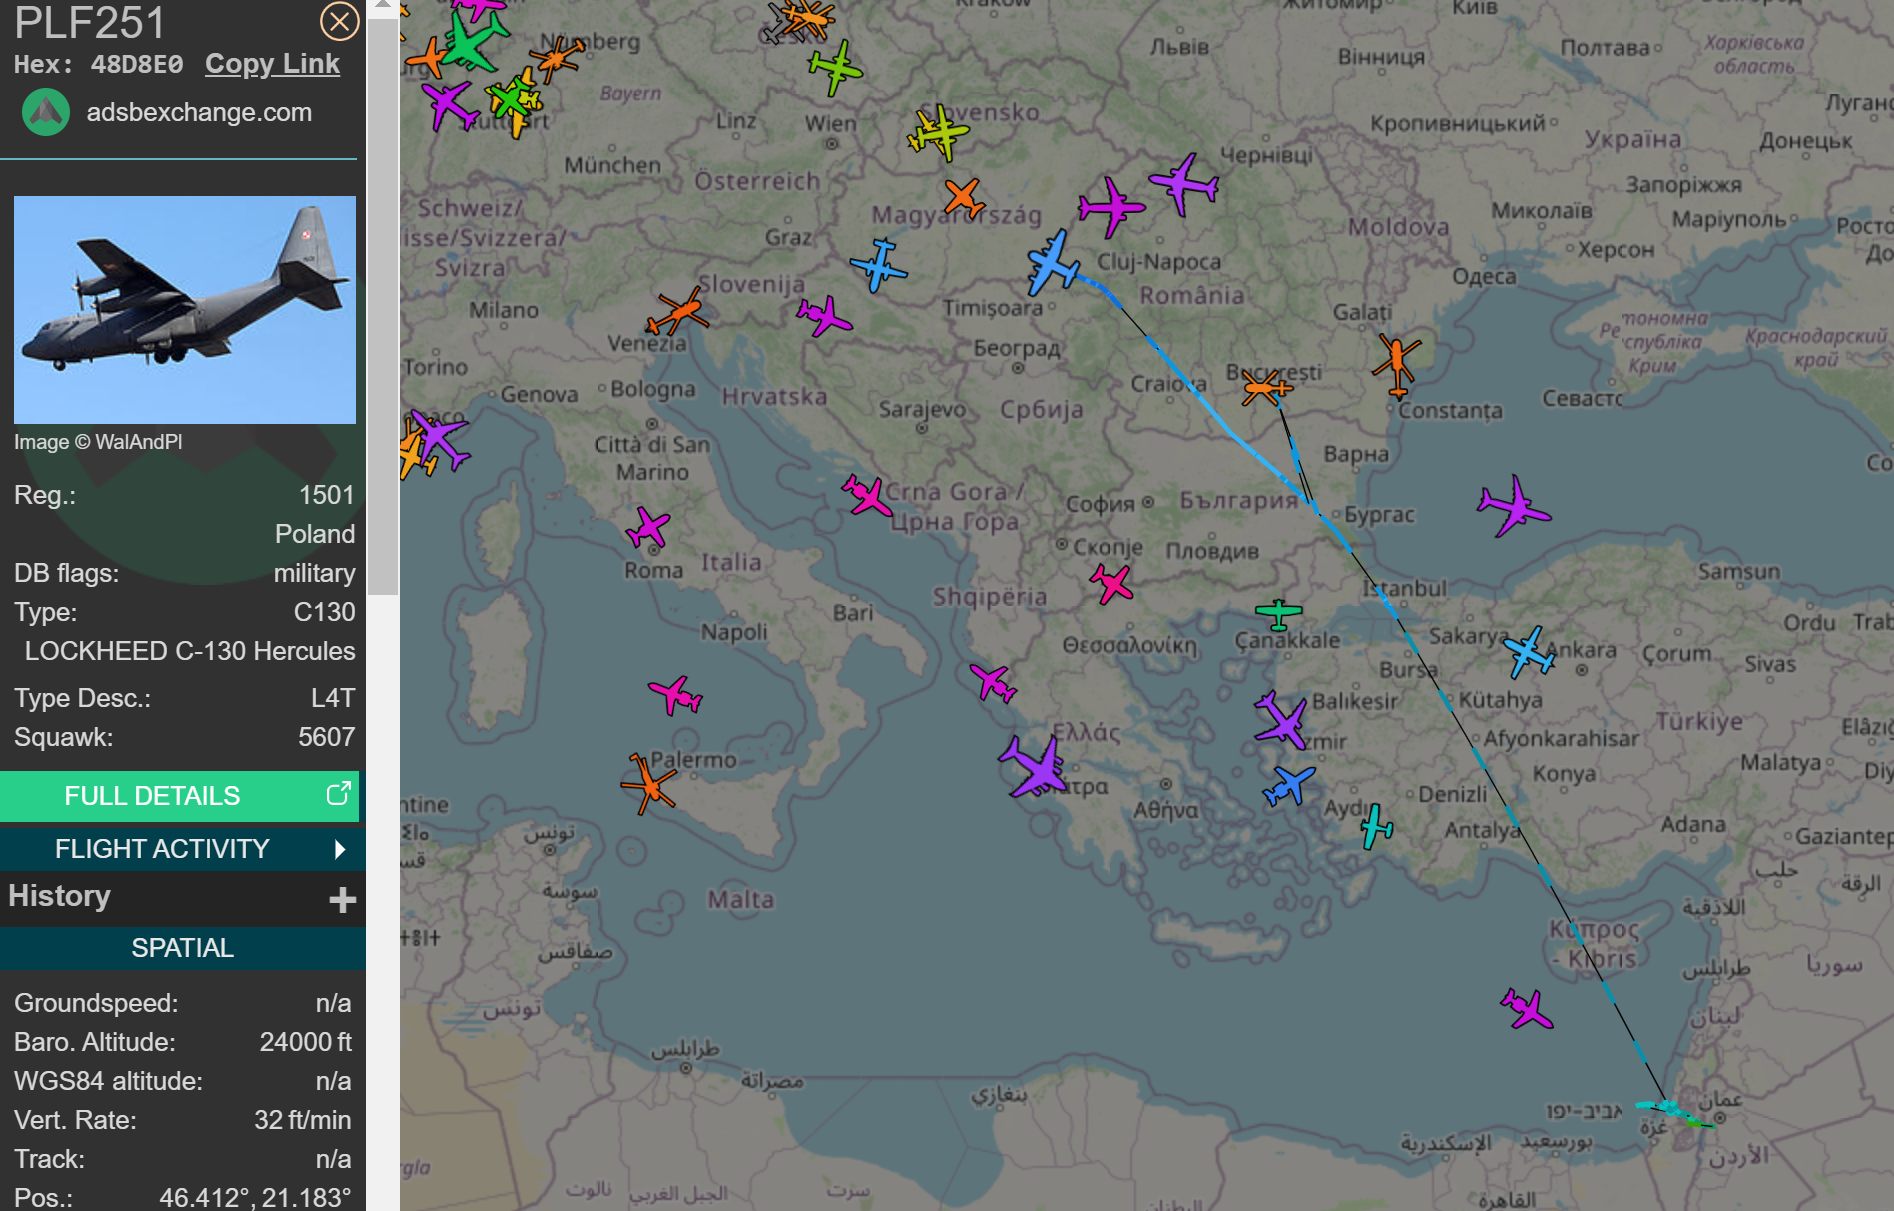Screen dimensions: 1894x1211
Task: Click the sidebar vertical scrollbar thumb
Action: pyautogui.click(x=383, y=300)
